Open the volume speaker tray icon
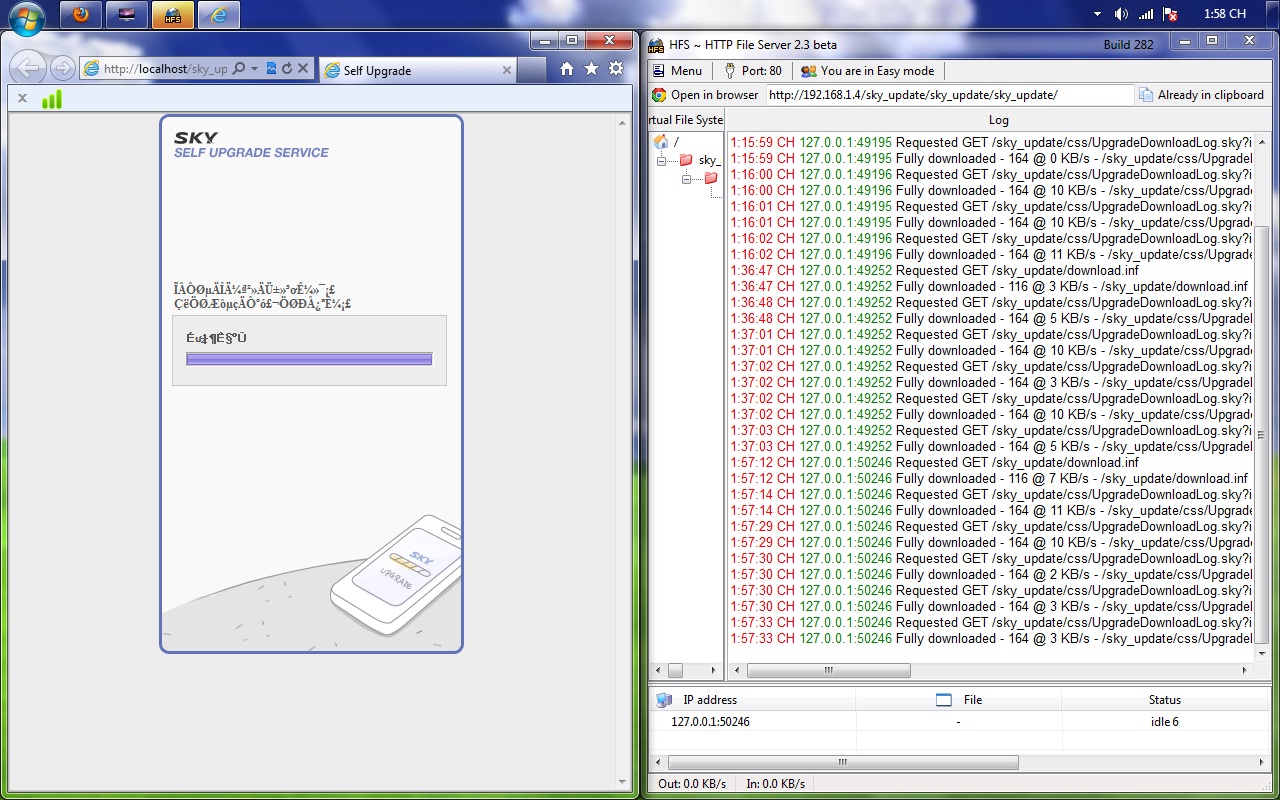Screen dimensions: 1280x800 [x=1121, y=14]
